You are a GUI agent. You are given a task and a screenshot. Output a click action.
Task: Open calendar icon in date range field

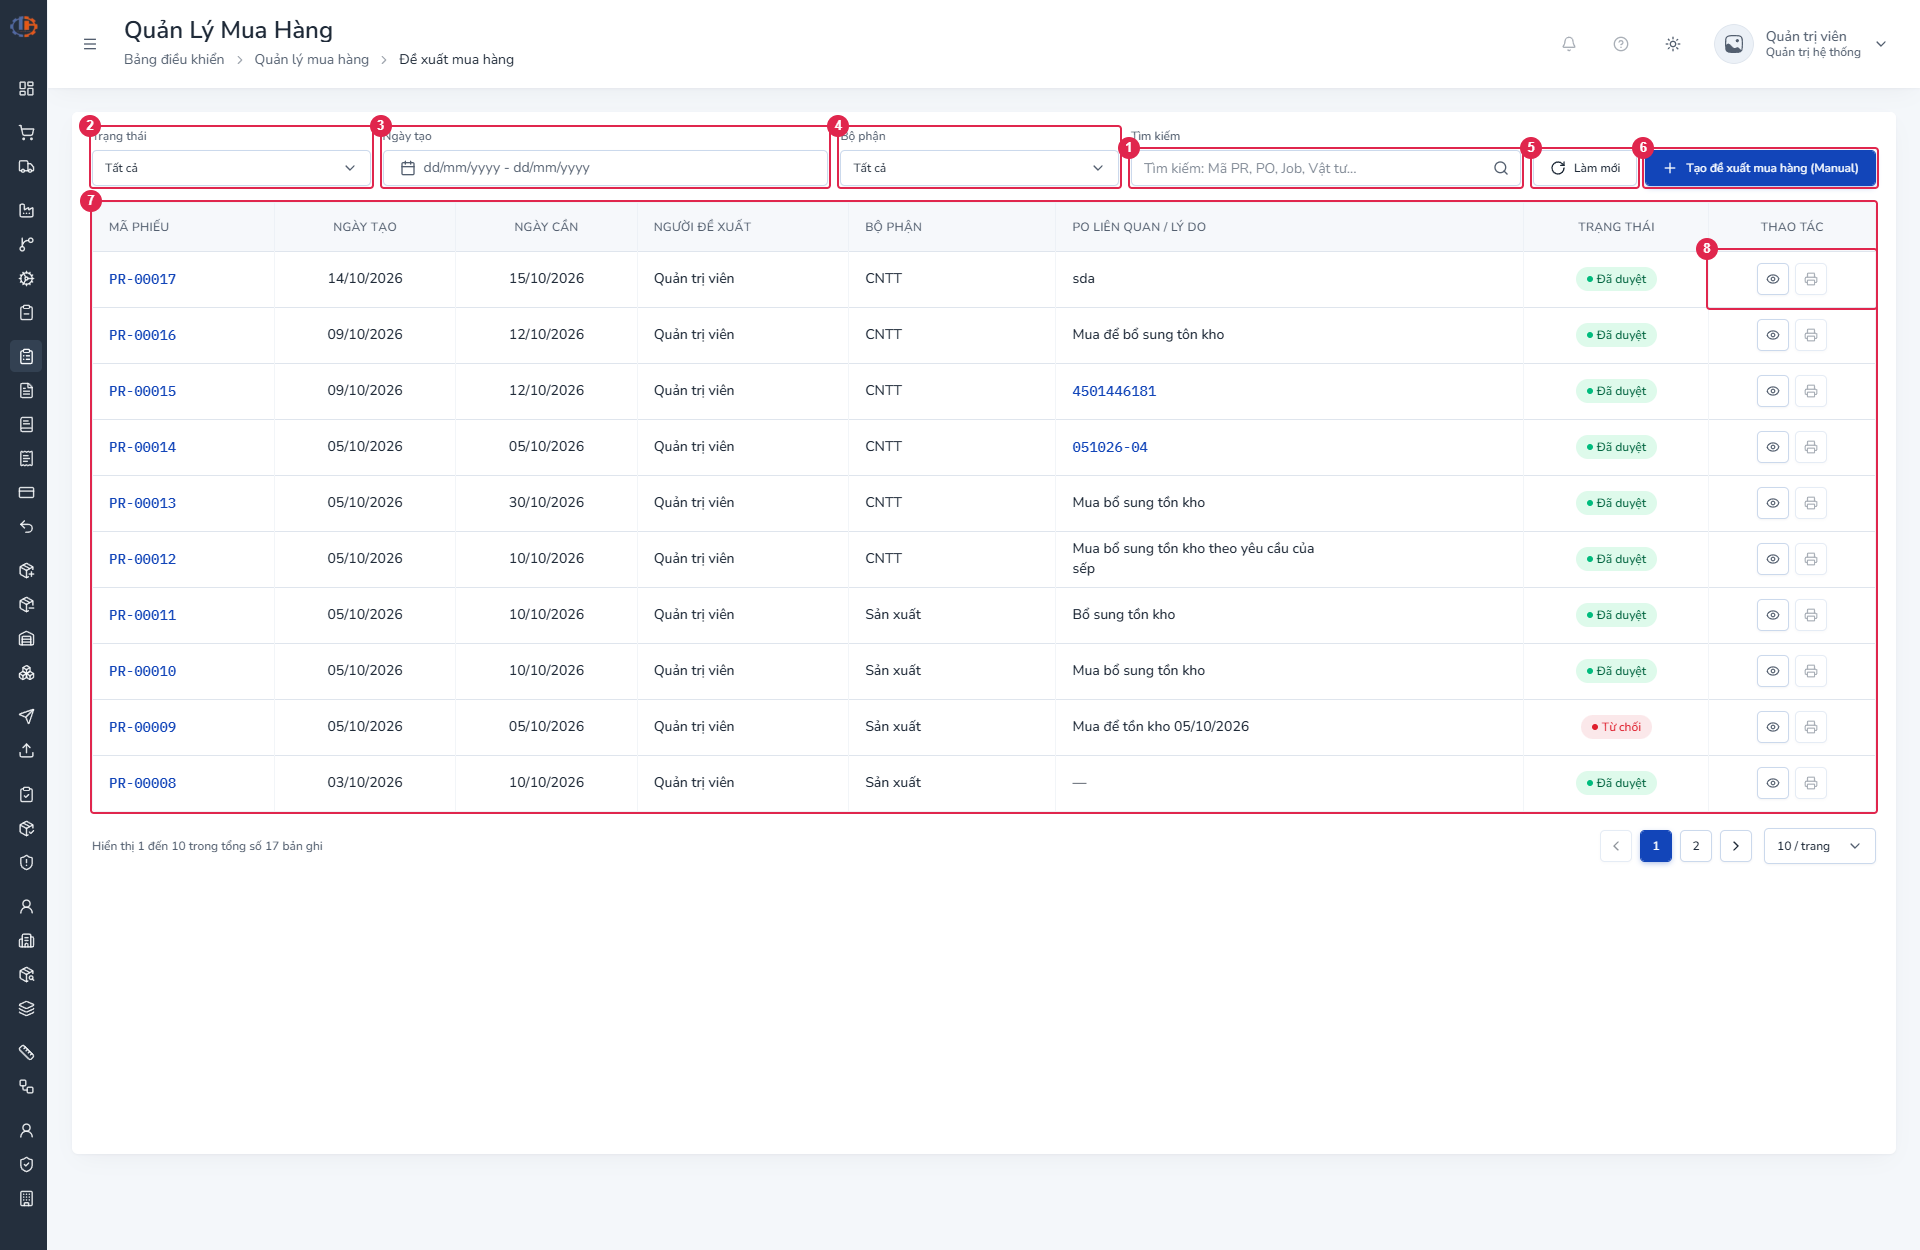pos(408,168)
